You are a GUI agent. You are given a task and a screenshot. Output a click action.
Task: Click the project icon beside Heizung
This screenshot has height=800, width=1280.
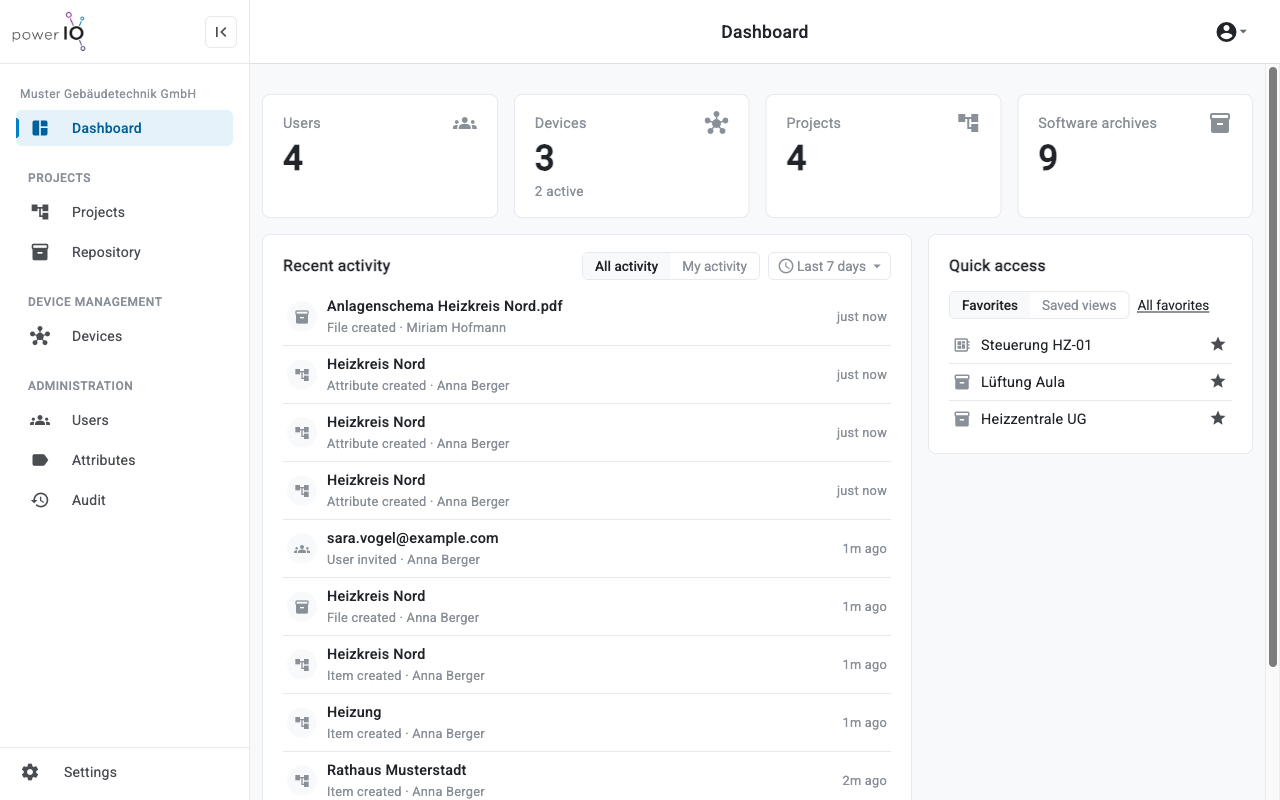[x=300, y=723]
